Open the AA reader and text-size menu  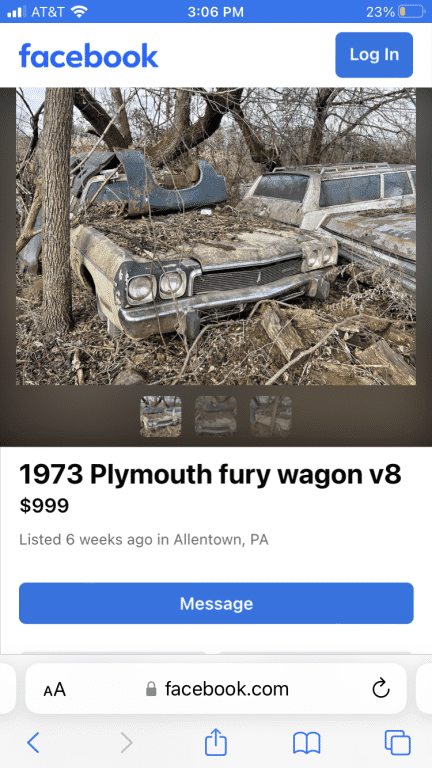54,690
